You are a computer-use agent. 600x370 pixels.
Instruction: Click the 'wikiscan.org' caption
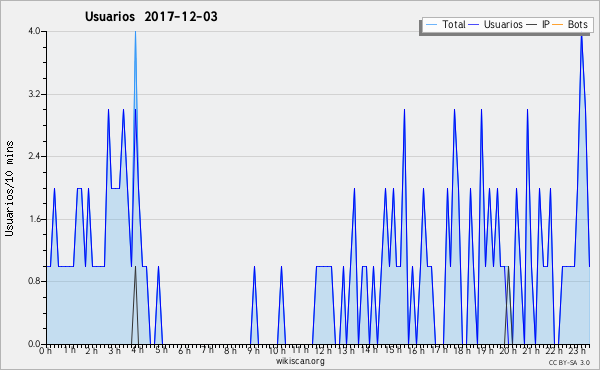pos(300,361)
